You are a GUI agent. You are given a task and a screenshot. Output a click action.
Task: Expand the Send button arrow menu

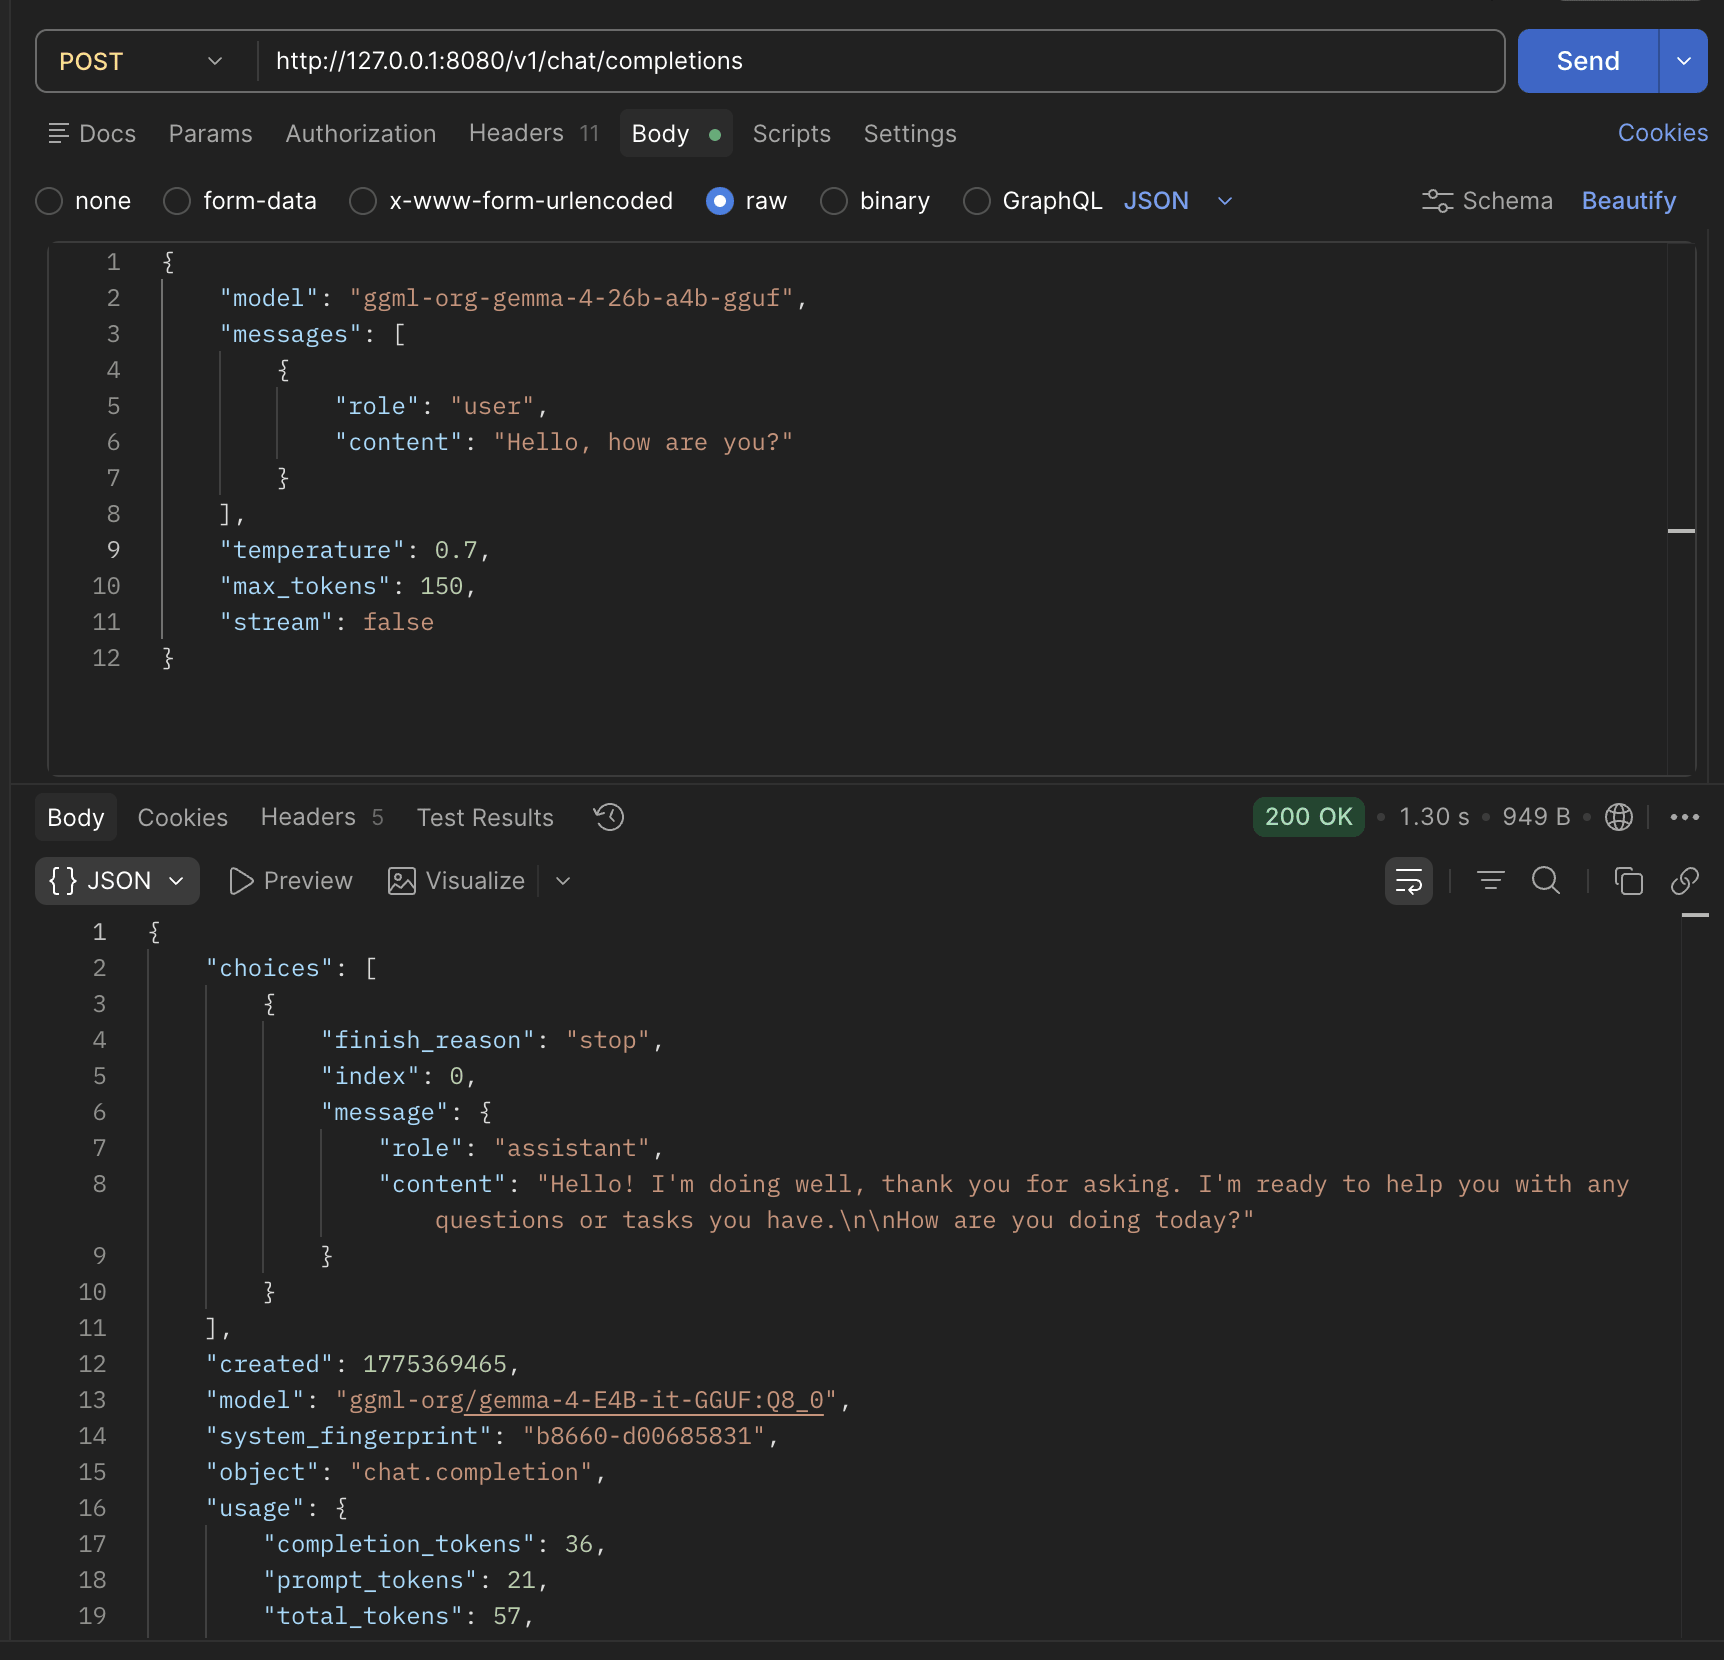[1684, 61]
